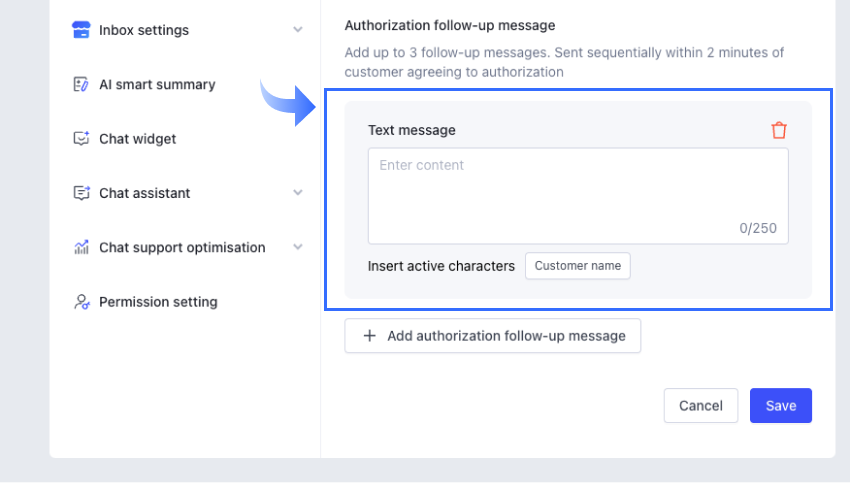Expand the Inbox settings section

click(297, 30)
